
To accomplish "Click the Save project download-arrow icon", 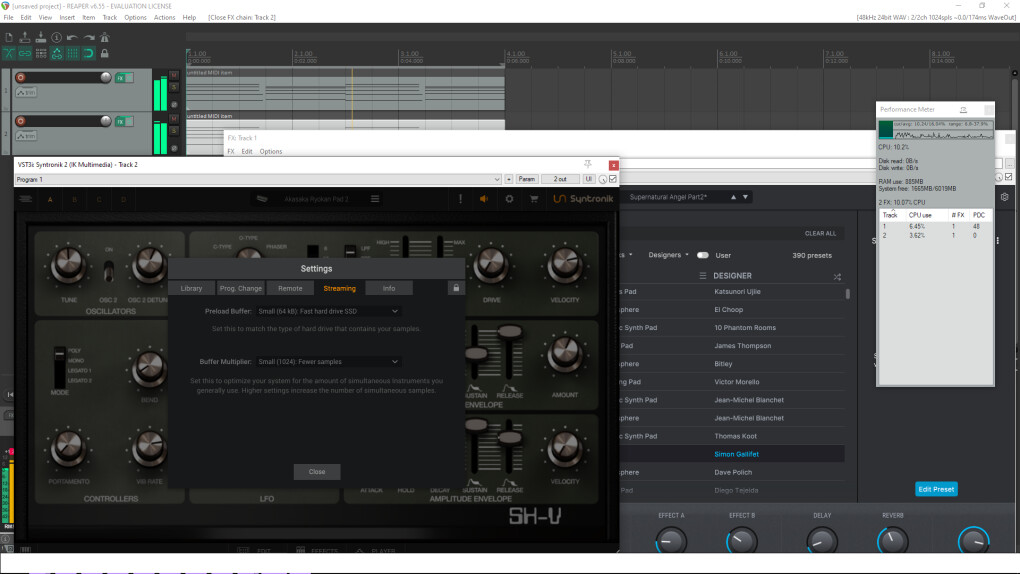I will click(x=40, y=38).
